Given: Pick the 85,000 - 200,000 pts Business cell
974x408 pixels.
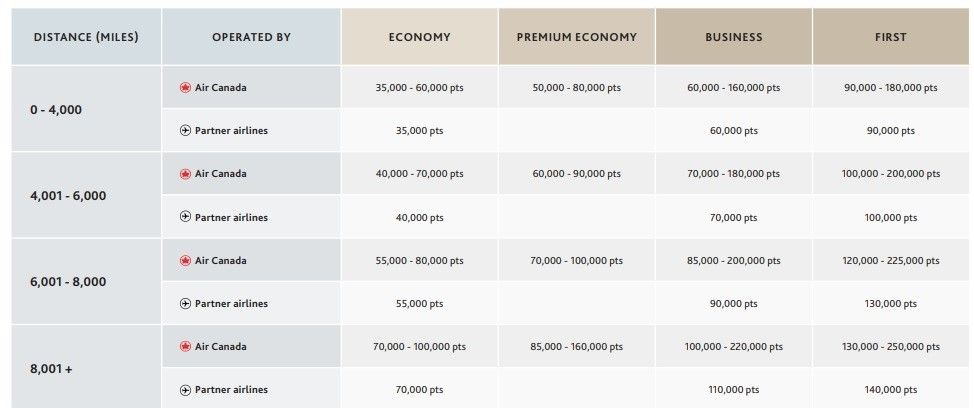Looking at the screenshot, I should [736, 261].
